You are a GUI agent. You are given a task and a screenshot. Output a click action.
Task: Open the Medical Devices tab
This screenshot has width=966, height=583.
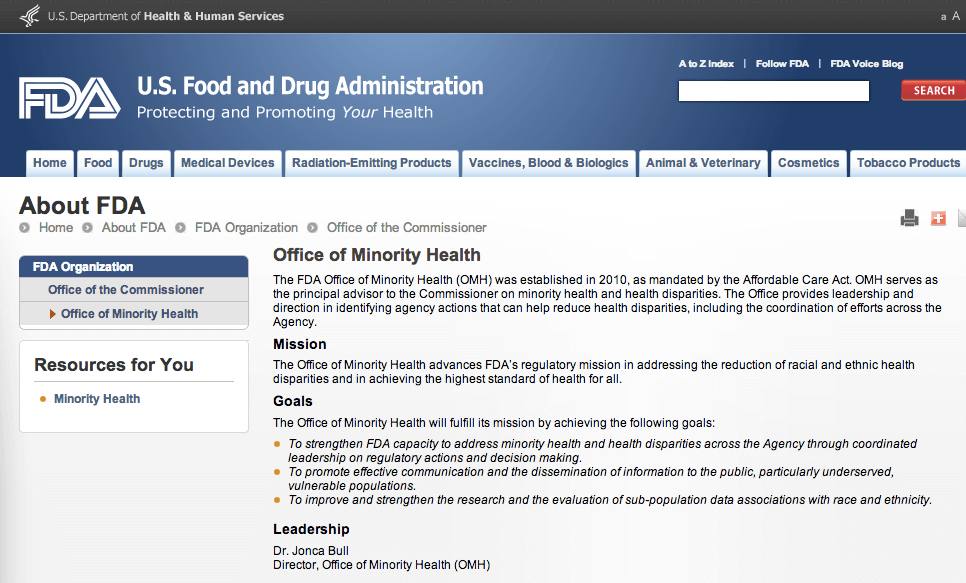click(x=227, y=163)
